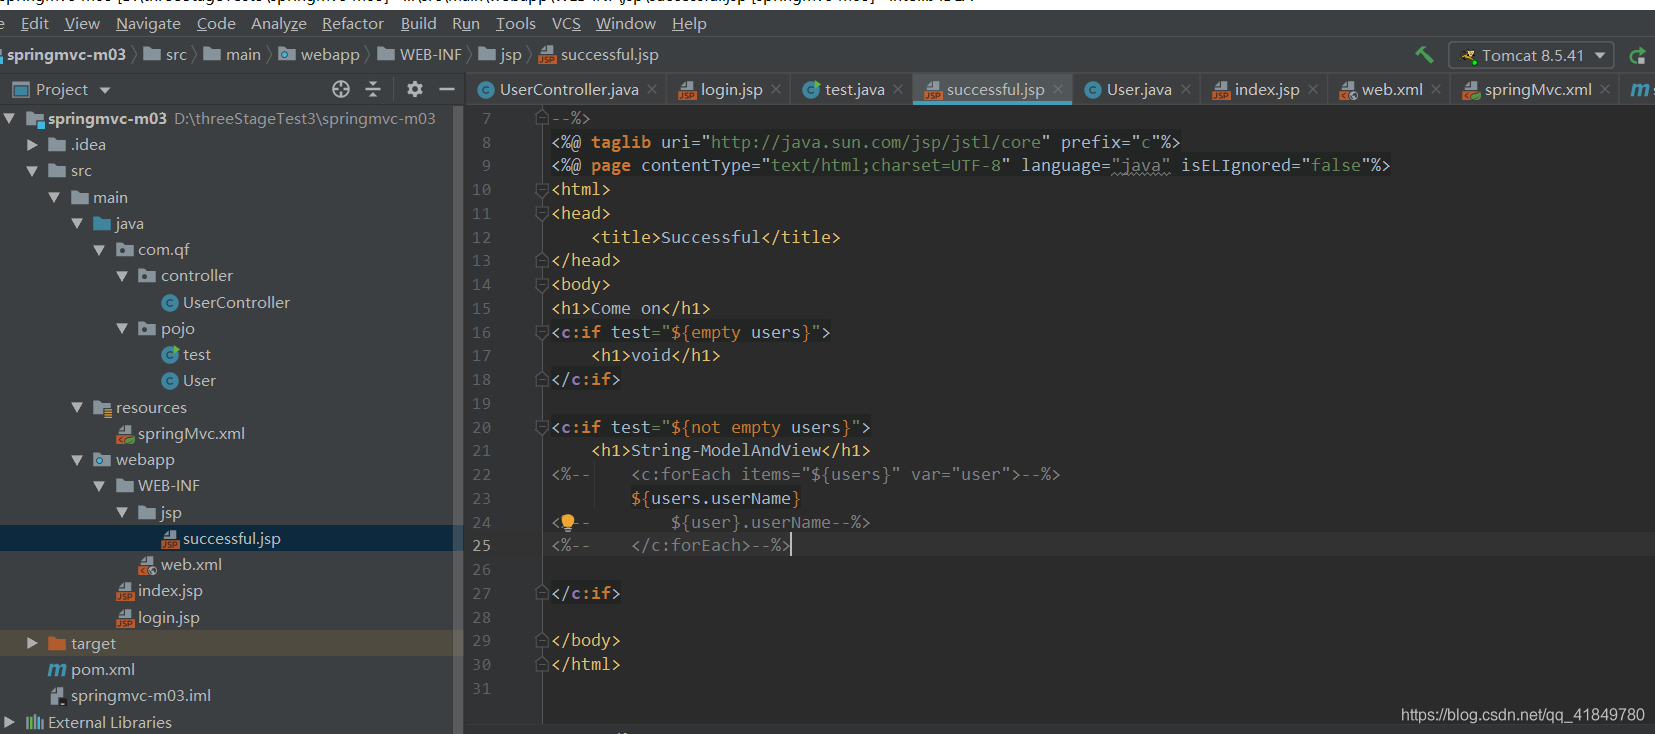The width and height of the screenshot is (1655, 734).
Task: Click the WEB-INF breadcrumb in navigation bar
Action: 420,55
